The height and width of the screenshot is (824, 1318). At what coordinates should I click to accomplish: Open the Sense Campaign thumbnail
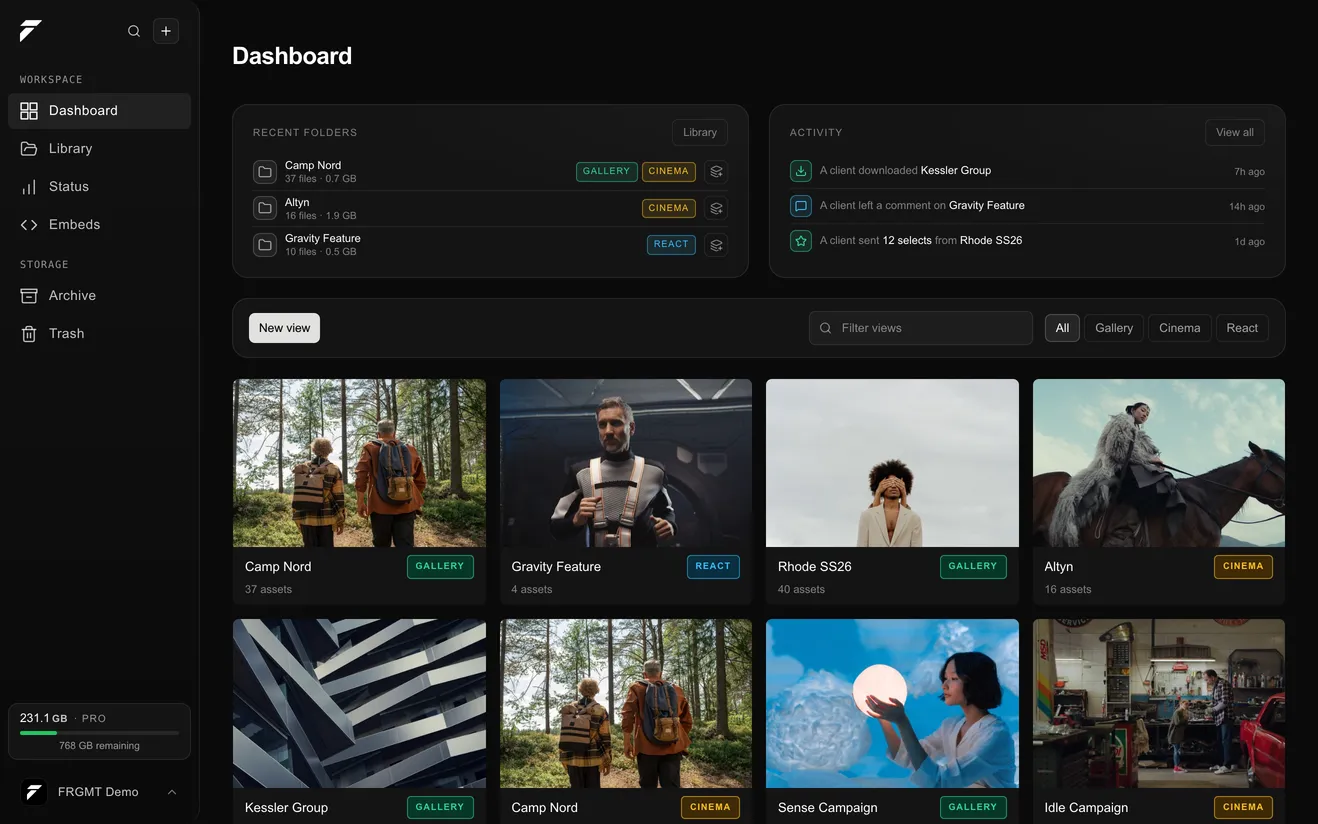tap(892, 703)
